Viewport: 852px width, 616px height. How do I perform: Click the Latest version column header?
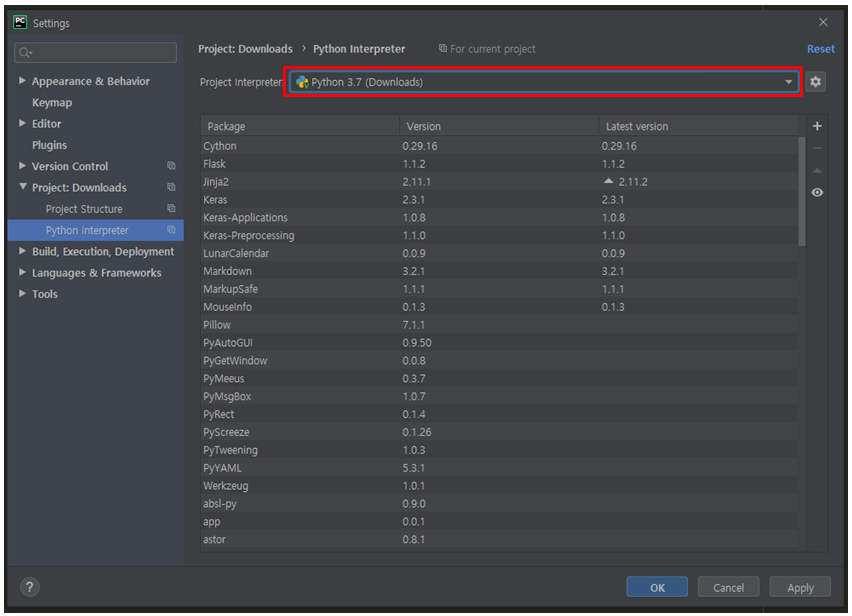click(x=698, y=126)
